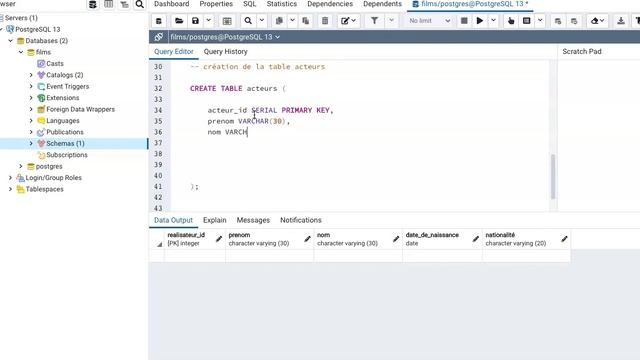Click the query editor vertical scrollbar
Screen dimensions: 640x360
[x=553, y=176]
